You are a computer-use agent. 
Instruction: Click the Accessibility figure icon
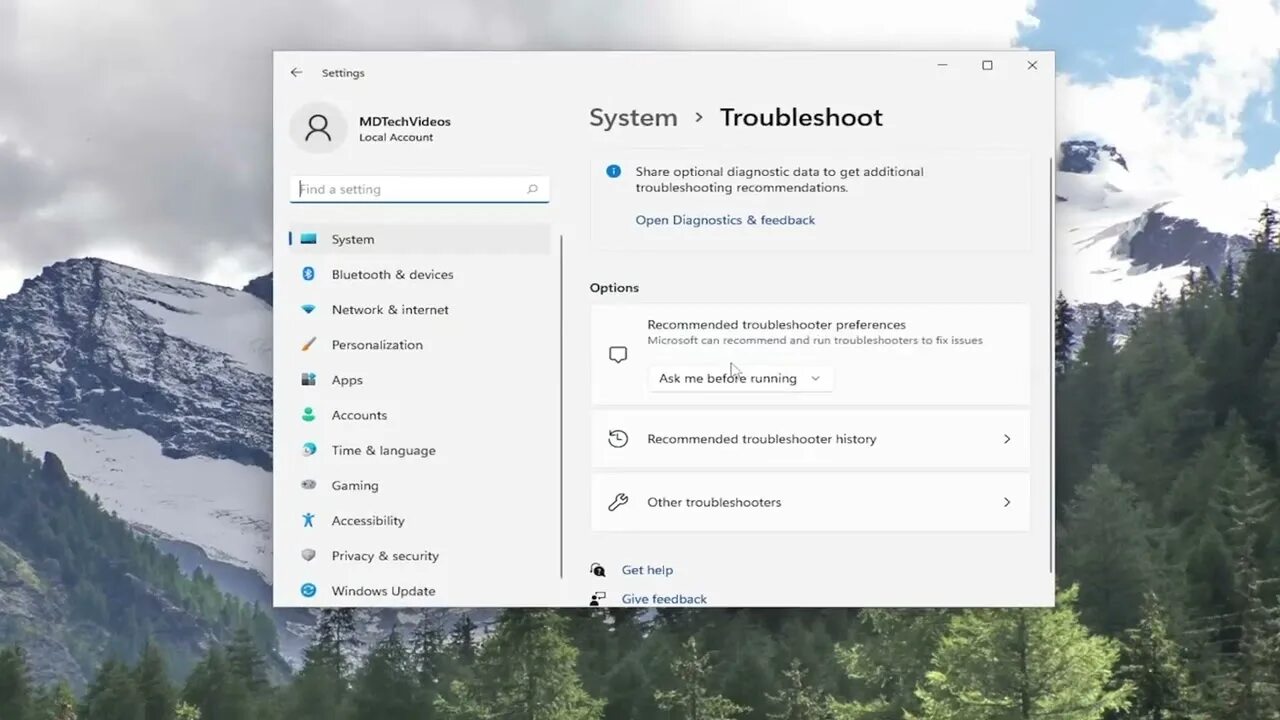[309, 520]
